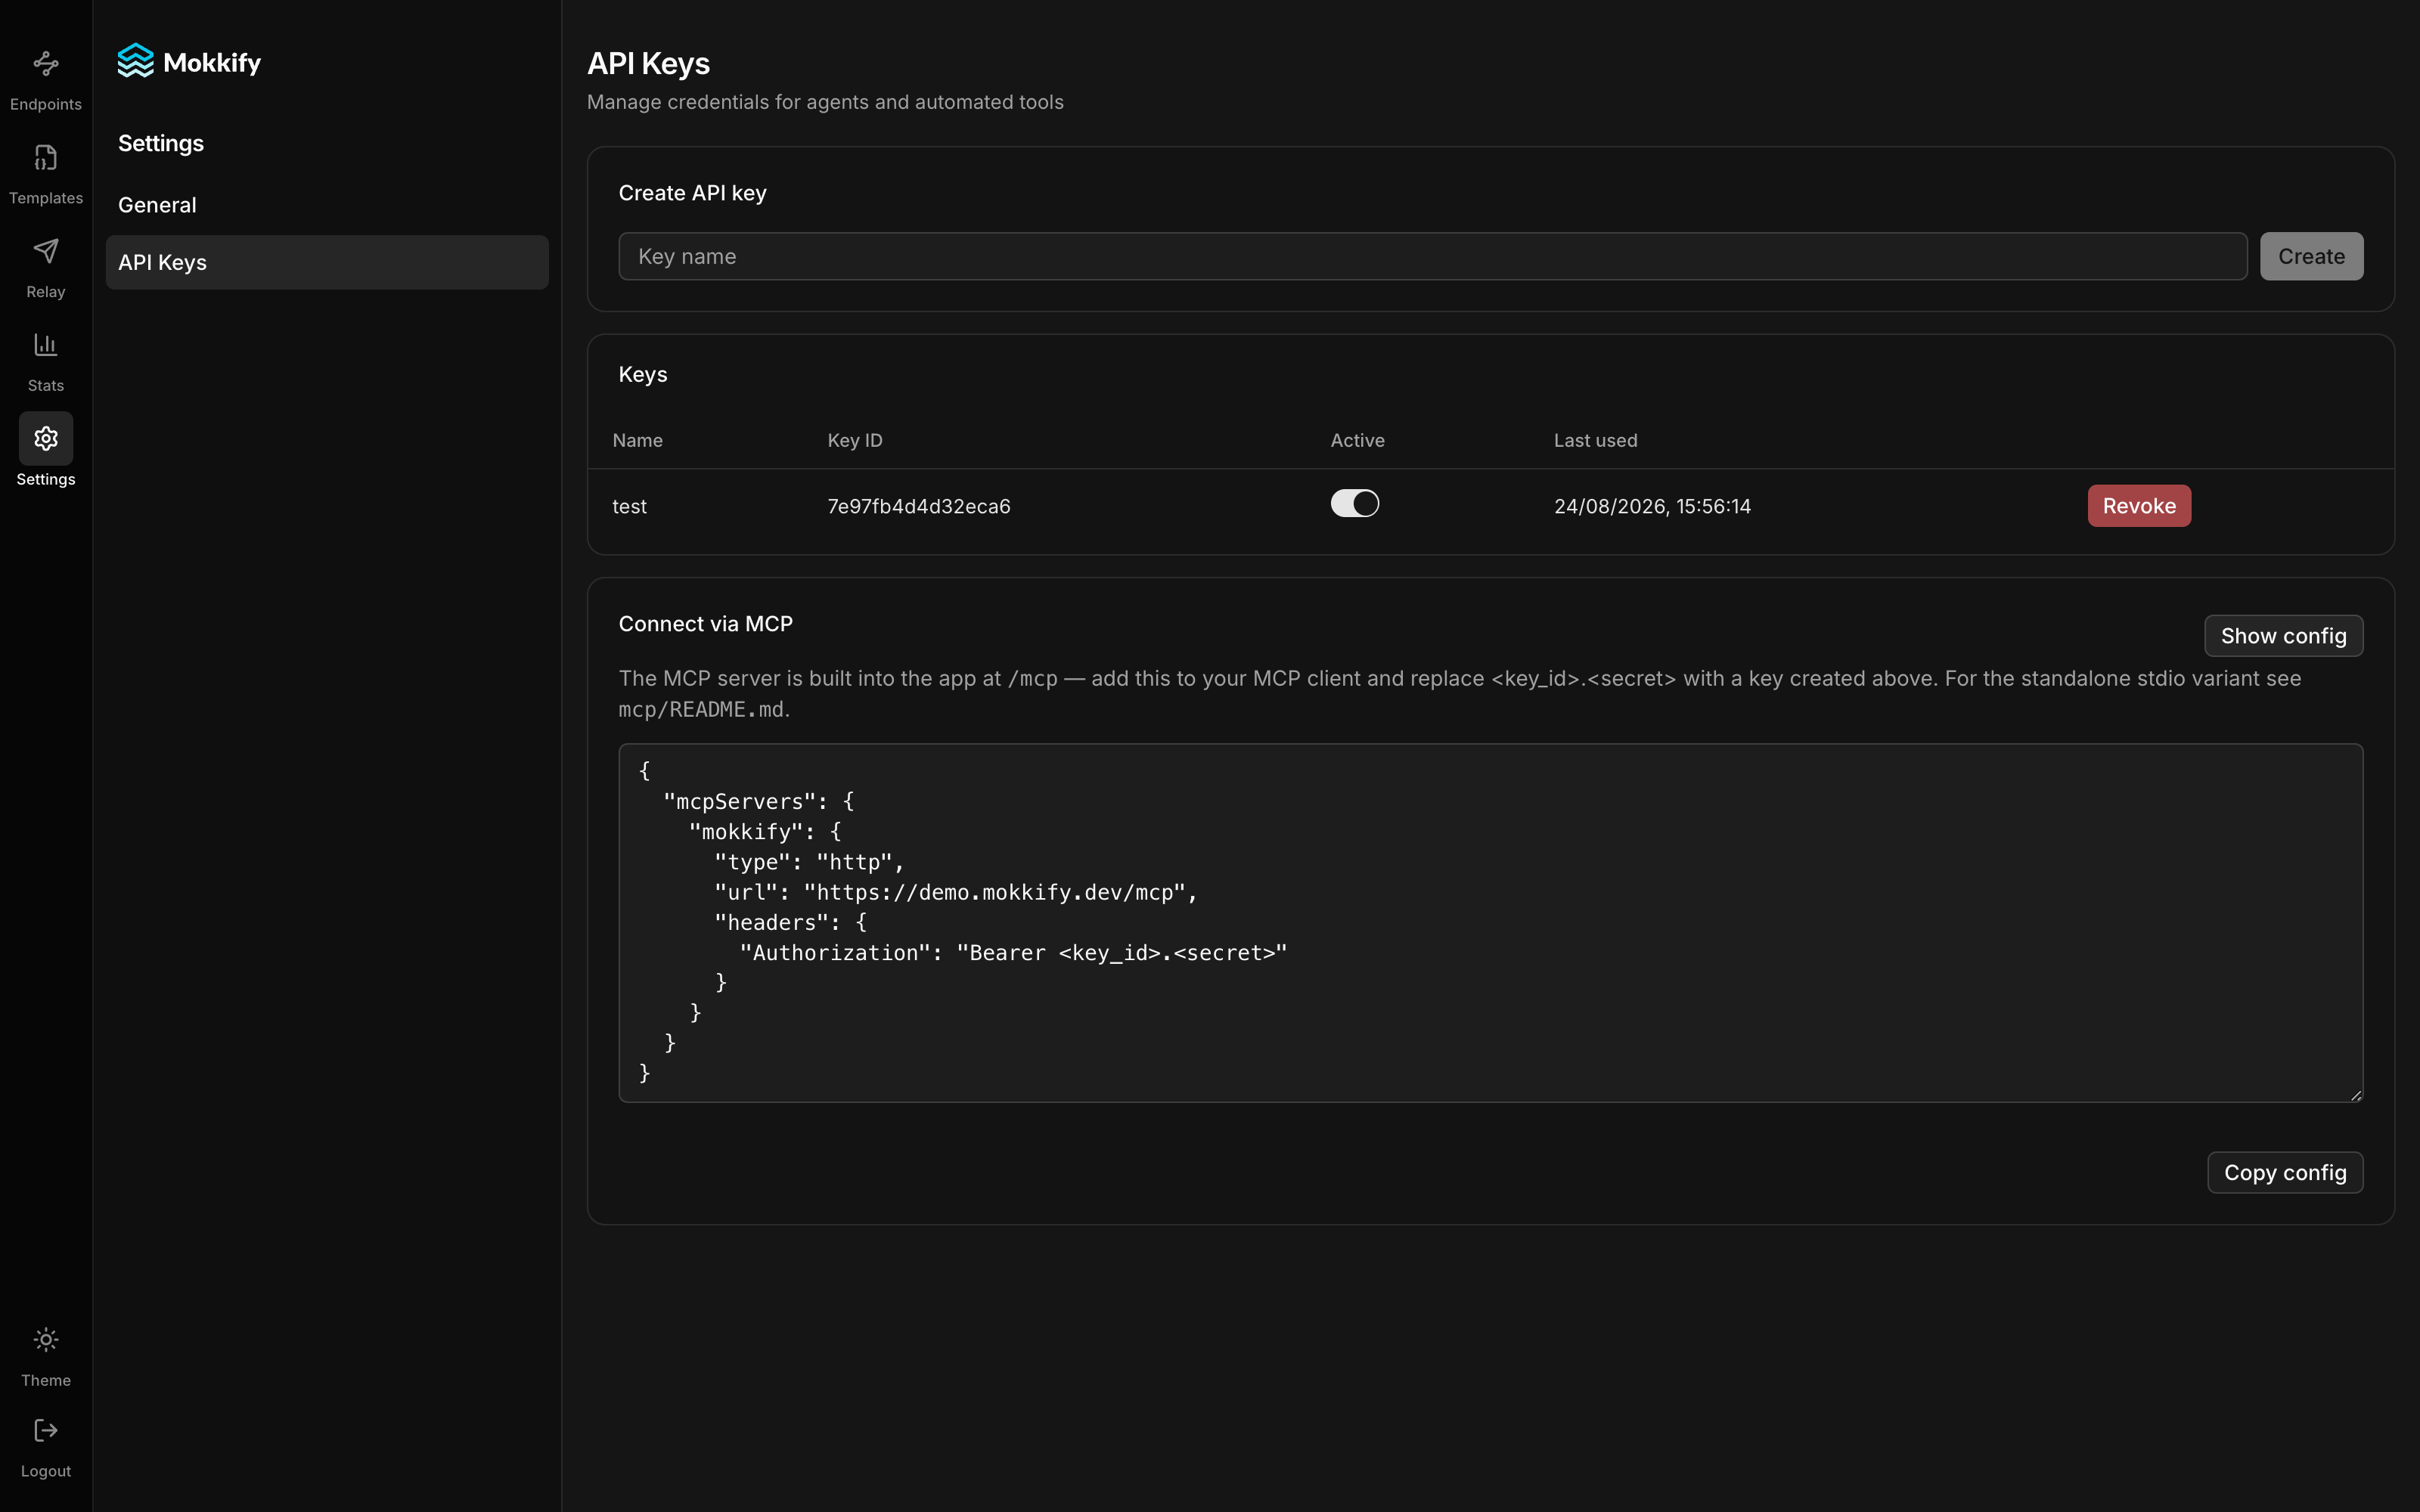Viewport: 2420px width, 1512px height.
Task: Open General settings section
Action: (x=327, y=205)
